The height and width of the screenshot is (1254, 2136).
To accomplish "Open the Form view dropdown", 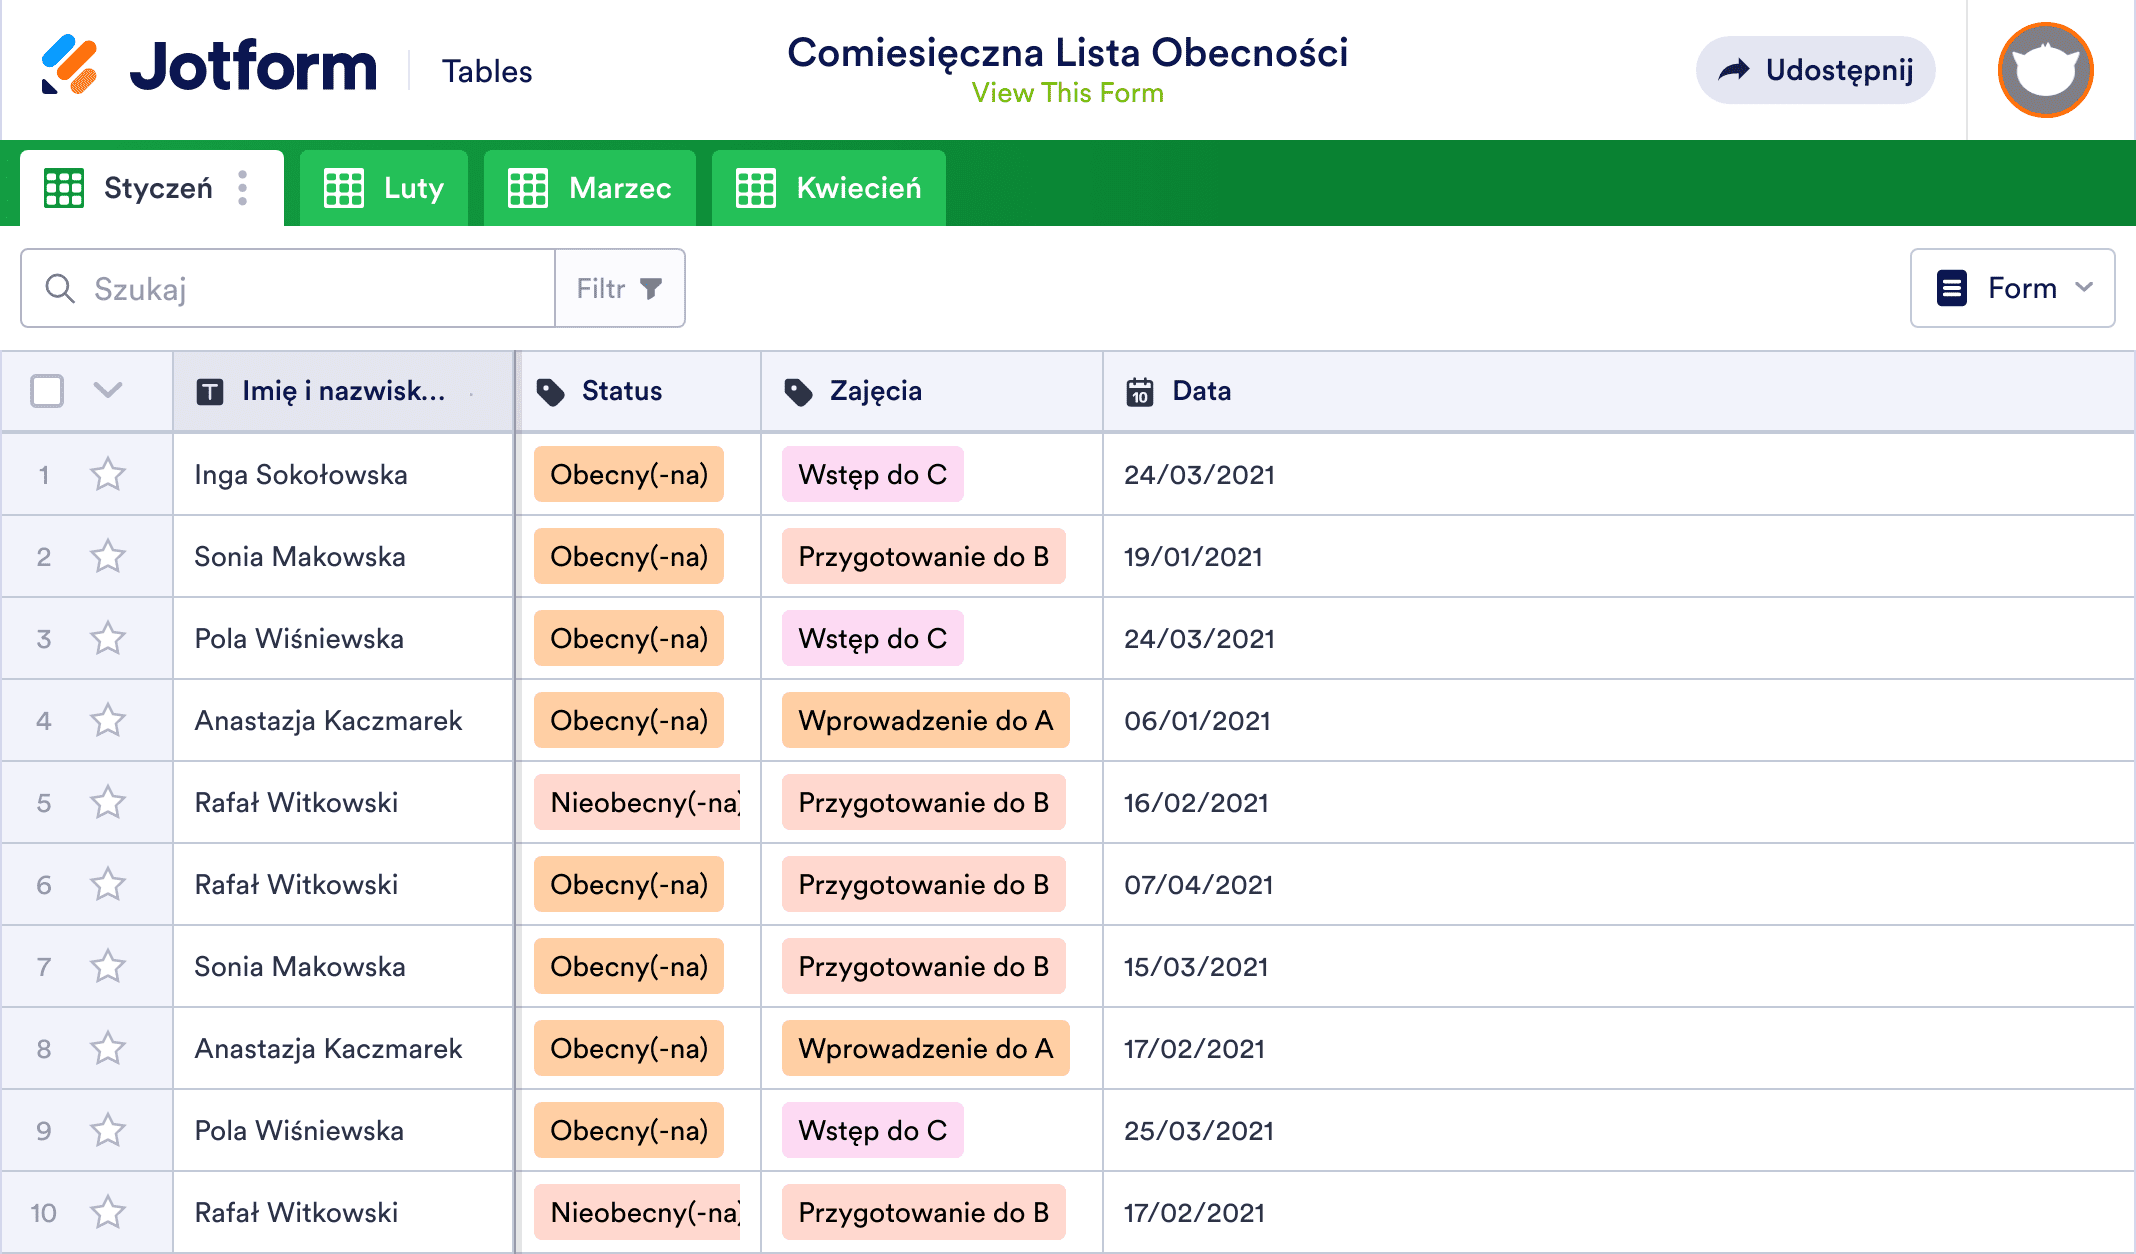I will pyautogui.click(x=2012, y=288).
